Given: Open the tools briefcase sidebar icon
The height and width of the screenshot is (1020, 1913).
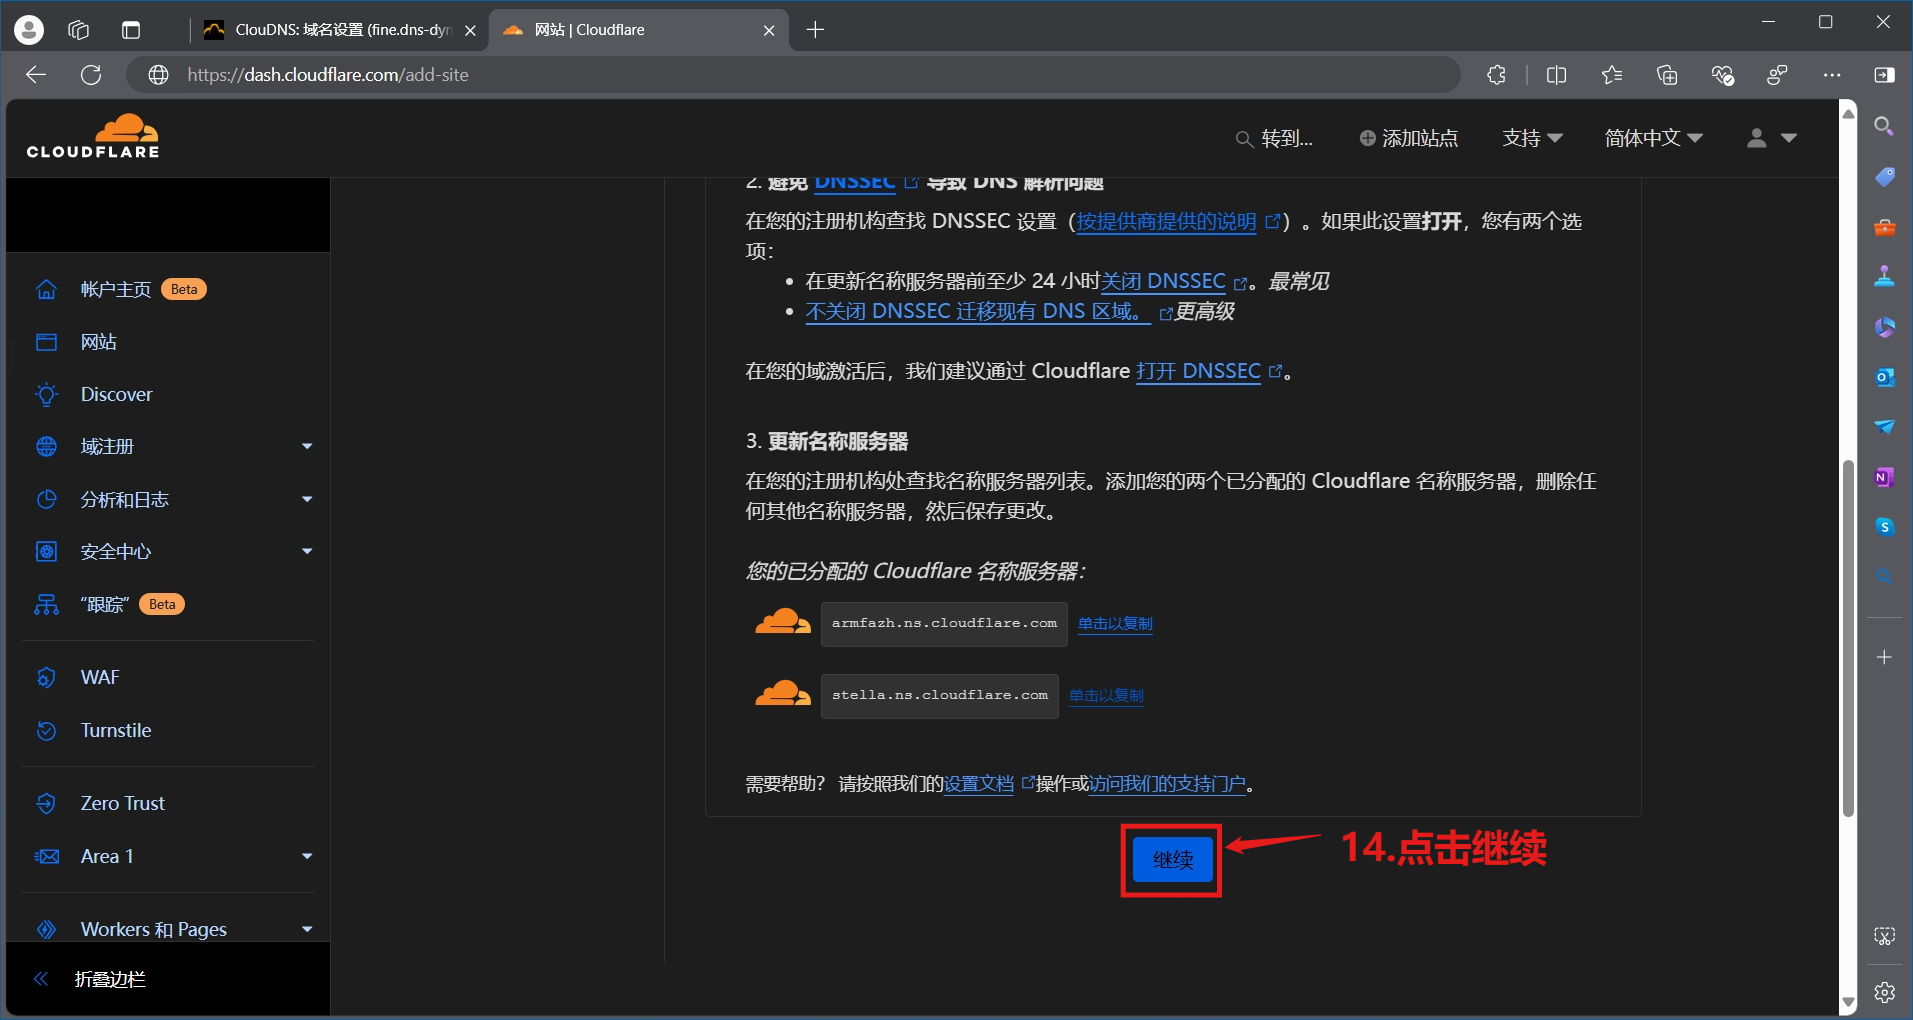Looking at the screenshot, I should (1884, 227).
